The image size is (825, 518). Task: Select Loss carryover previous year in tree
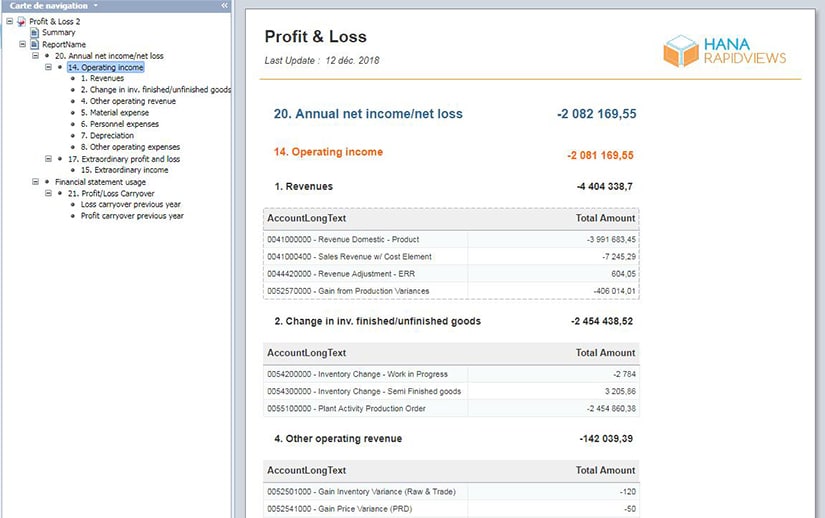coord(130,205)
